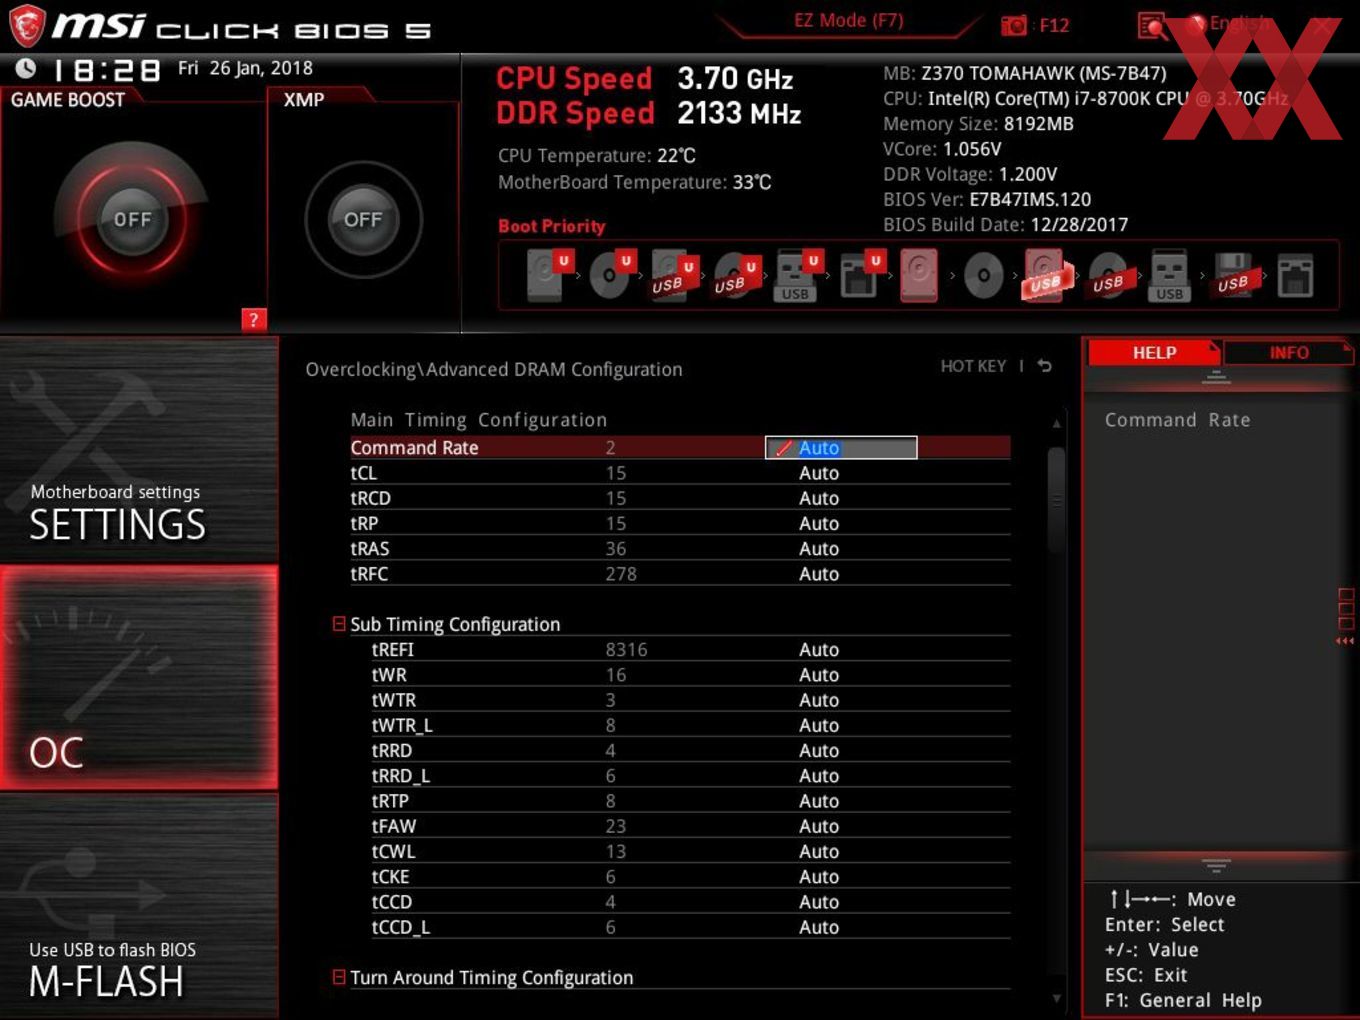Screen dimensions: 1360x1020
Task: Select the highlighted red legacy hard disk boot icon
Action: click(920, 275)
